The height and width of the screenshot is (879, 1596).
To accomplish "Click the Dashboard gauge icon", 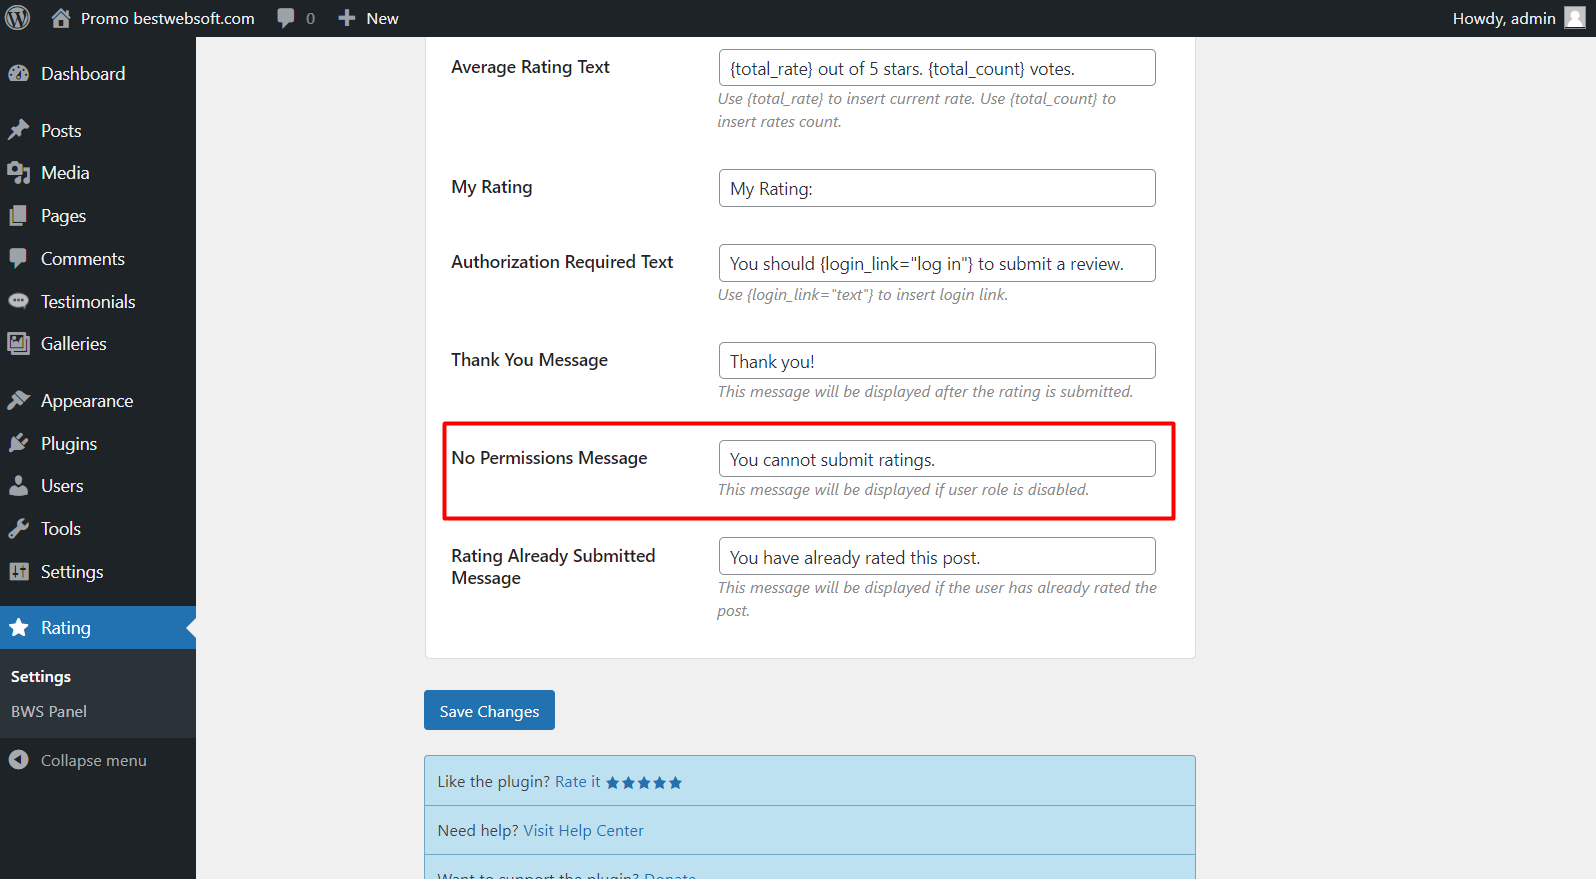I will coord(19,73).
